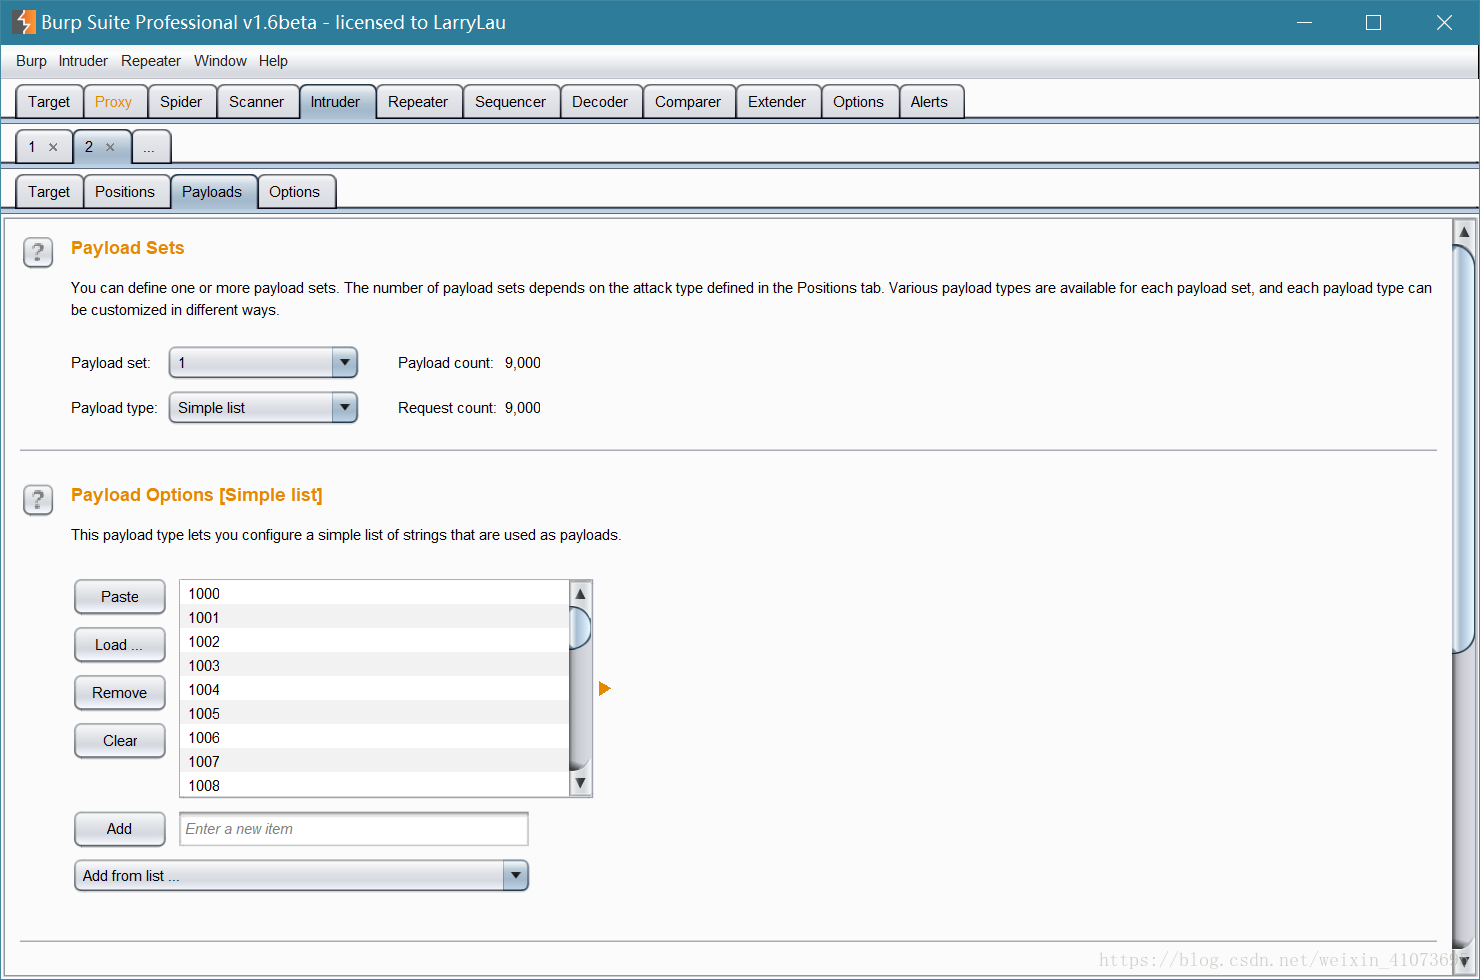Viewport: 1480px width, 980px height.
Task: Open the top-level Options tab
Action: pos(858,102)
